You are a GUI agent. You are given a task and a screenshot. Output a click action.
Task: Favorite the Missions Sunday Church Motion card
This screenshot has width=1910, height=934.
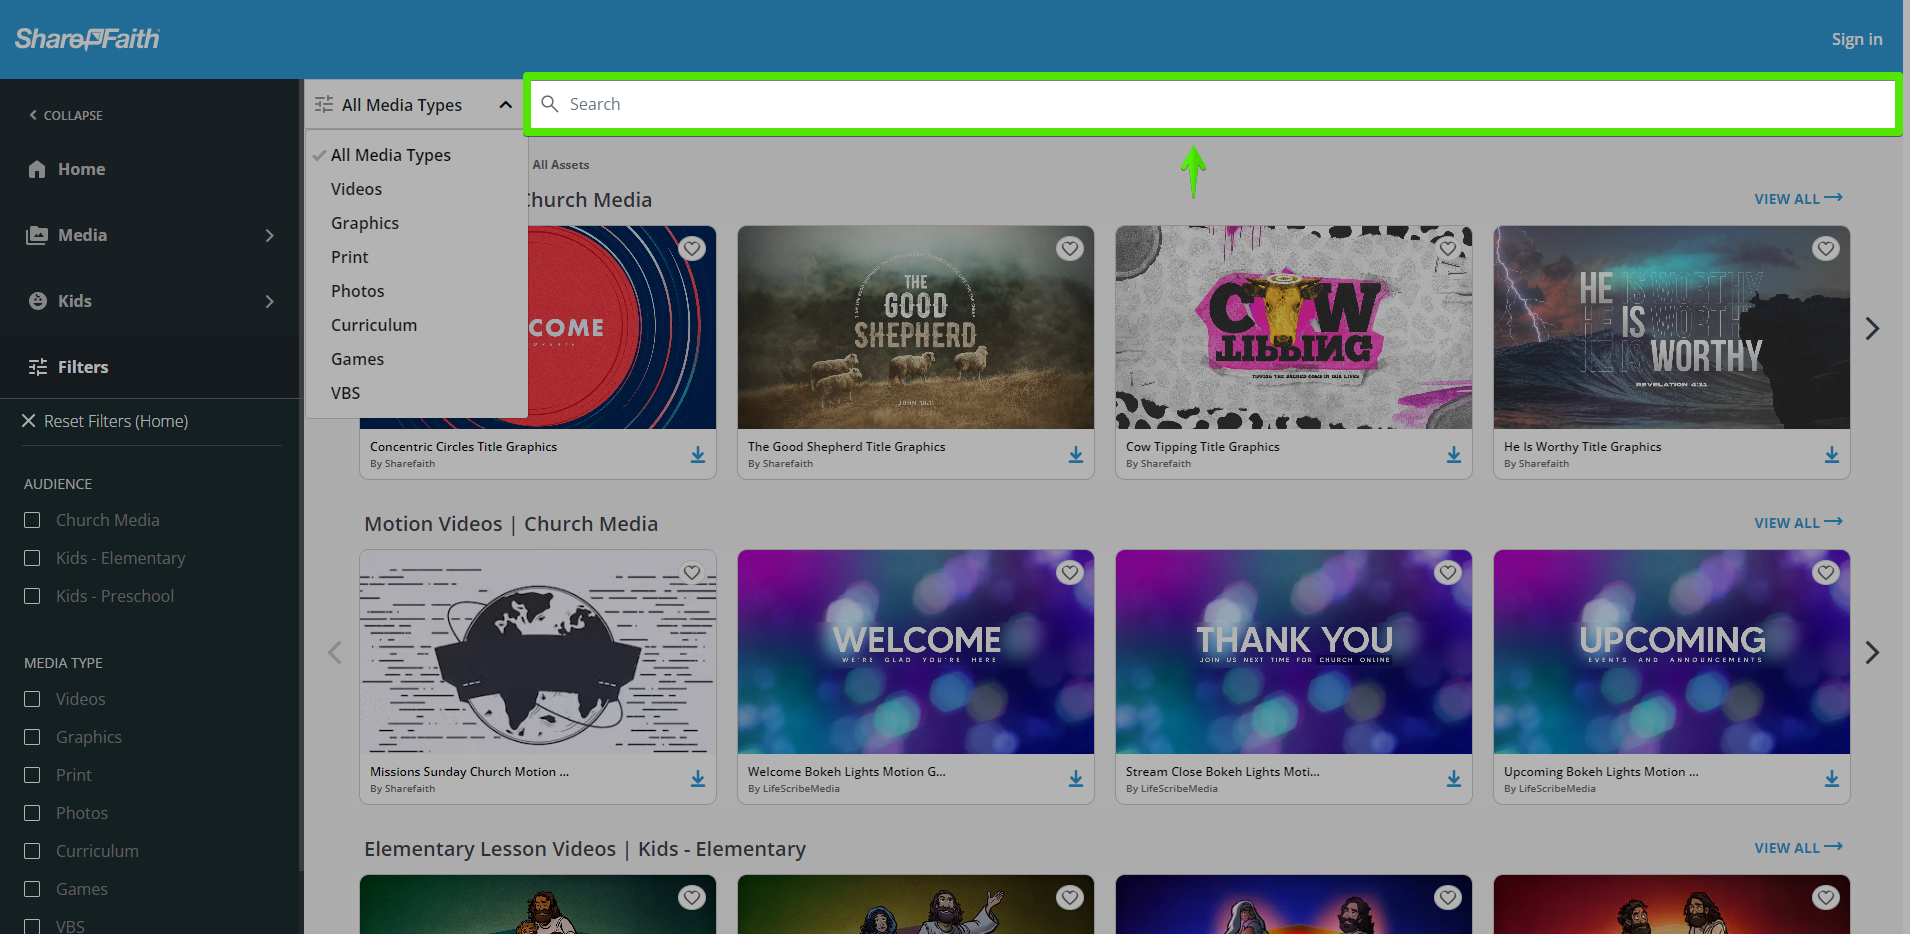pyautogui.click(x=692, y=572)
